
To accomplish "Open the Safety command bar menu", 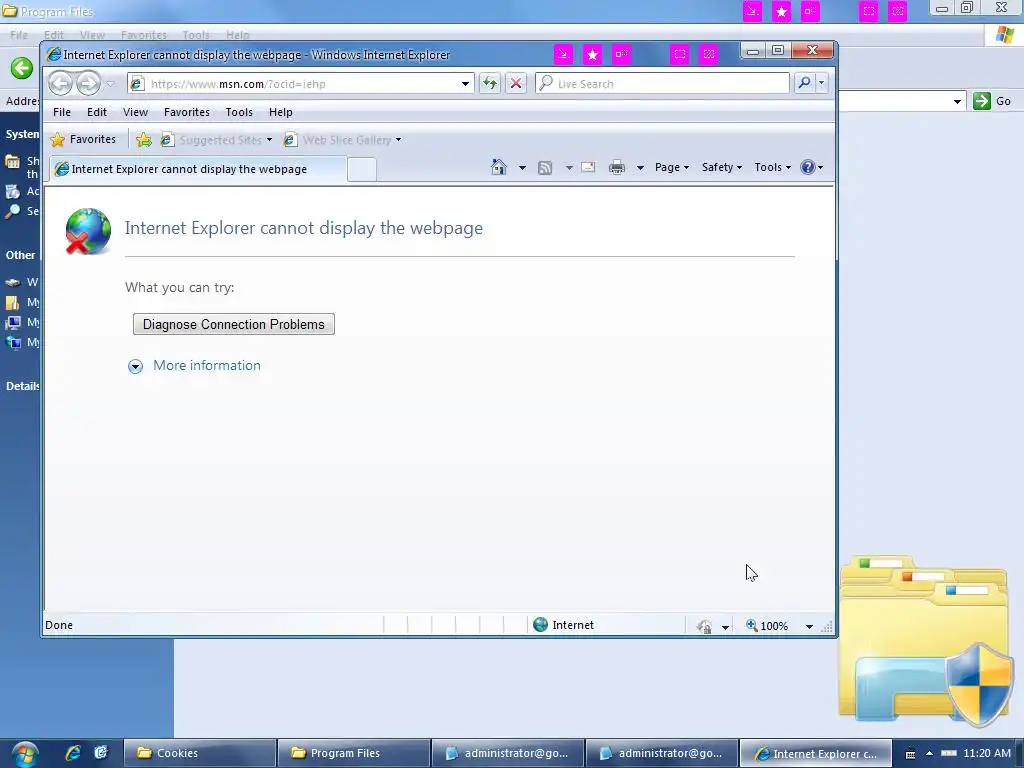I will point(722,167).
